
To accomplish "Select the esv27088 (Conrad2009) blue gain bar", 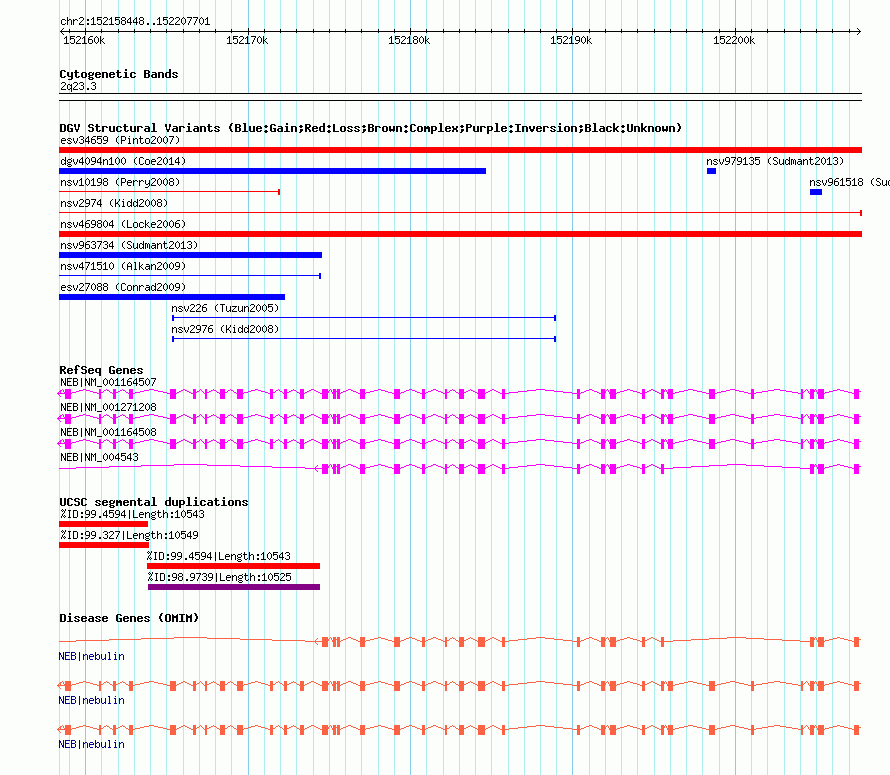I will point(172,297).
